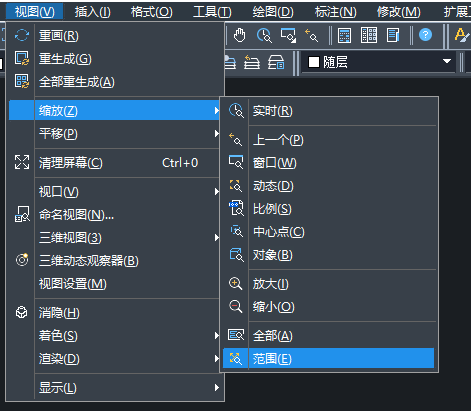The height and width of the screenshot is (411, 471).
Task: Open the 插入(I) menu
Action: pyautogui.click(x=92, y=12)
